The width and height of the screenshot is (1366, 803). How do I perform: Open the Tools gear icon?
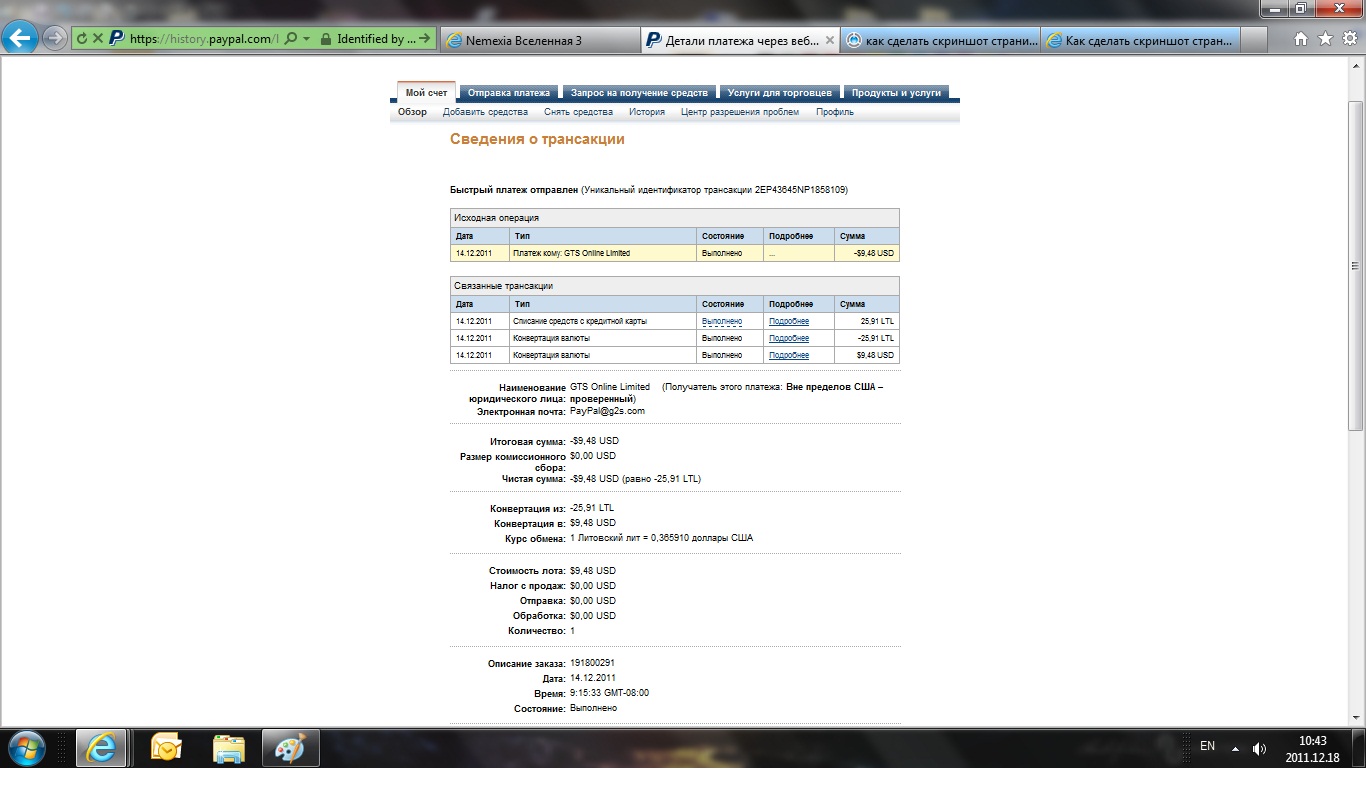point(1349,39)
